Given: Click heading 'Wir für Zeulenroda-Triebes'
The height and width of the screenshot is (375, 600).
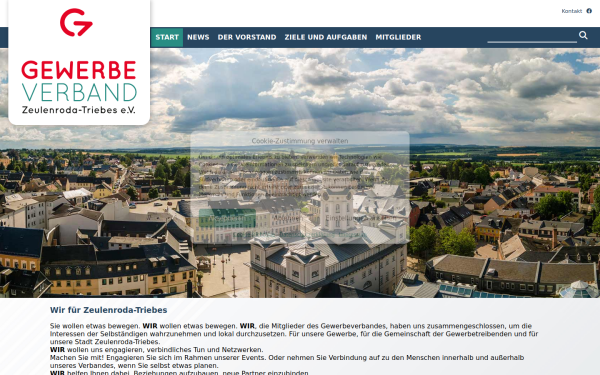Looking at the screenshot, I should pyautogui.click(x=108, y=310).
